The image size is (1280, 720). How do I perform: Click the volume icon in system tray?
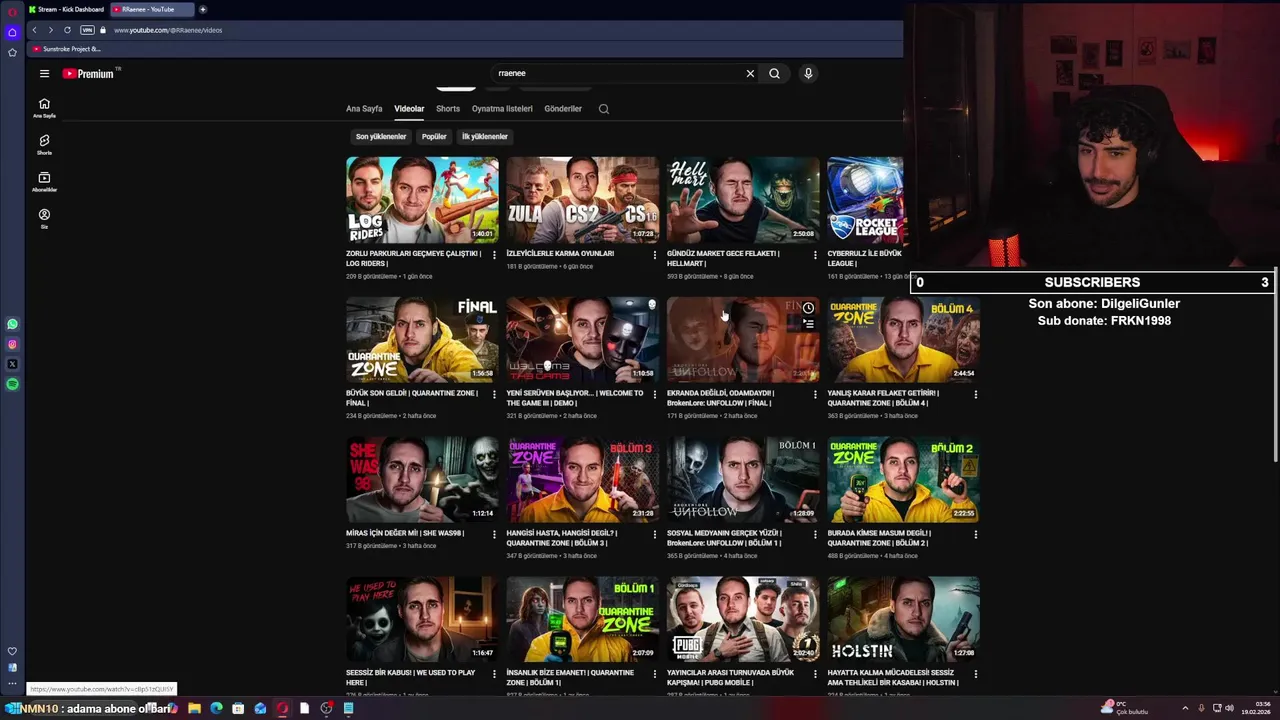coord(1229,708)
